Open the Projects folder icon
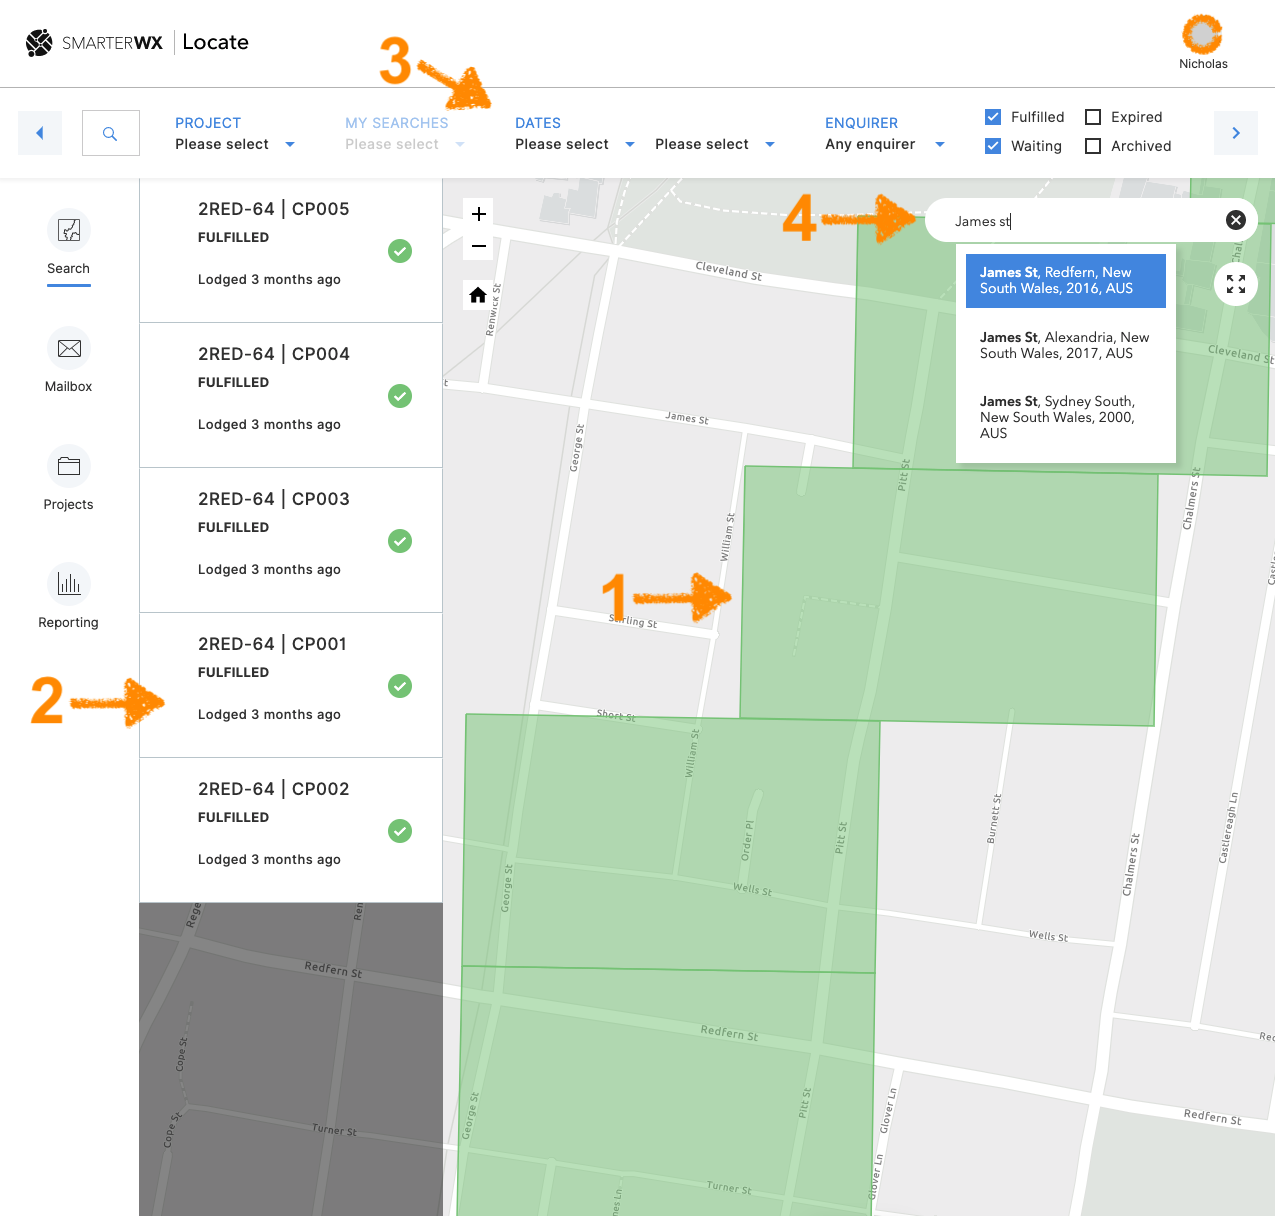 (69, 466)
